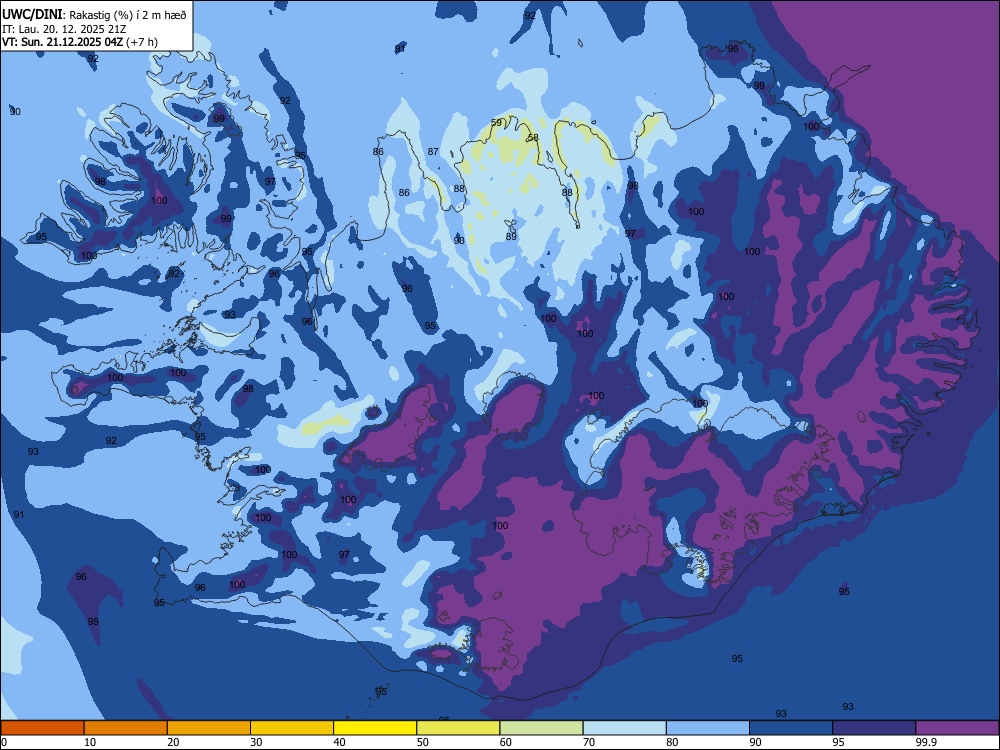Select the 10–20 orange legend color block
This screenshot has width=1000, height=750.
[126, 728]
